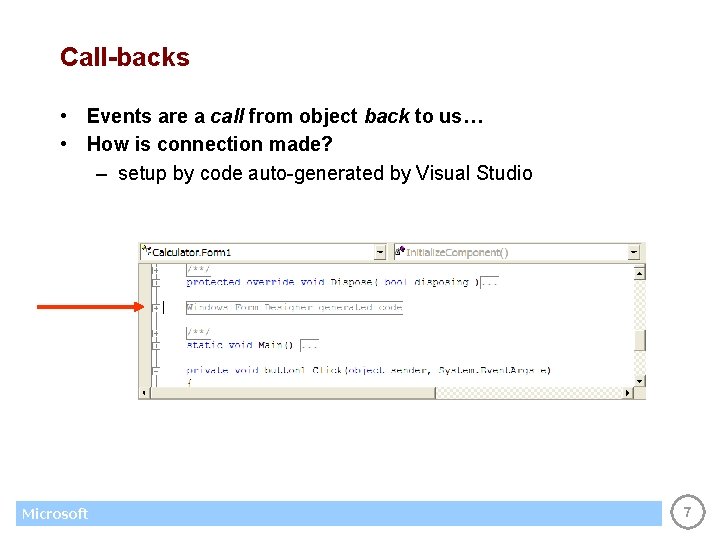Click the horizontal scrollbar left arrow
Image resolution: width=720 pixels, height=540 pixels.
[145, 393]
